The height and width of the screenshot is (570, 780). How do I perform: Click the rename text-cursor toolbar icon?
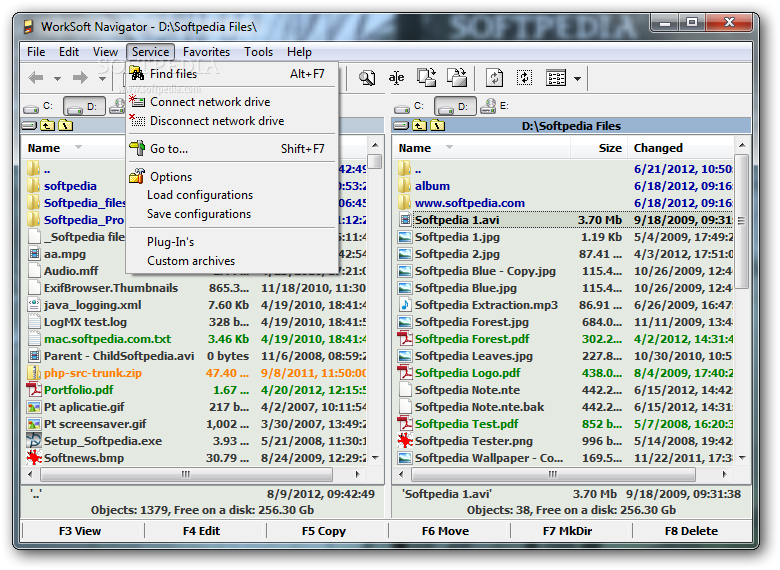(x=396, y=78)
